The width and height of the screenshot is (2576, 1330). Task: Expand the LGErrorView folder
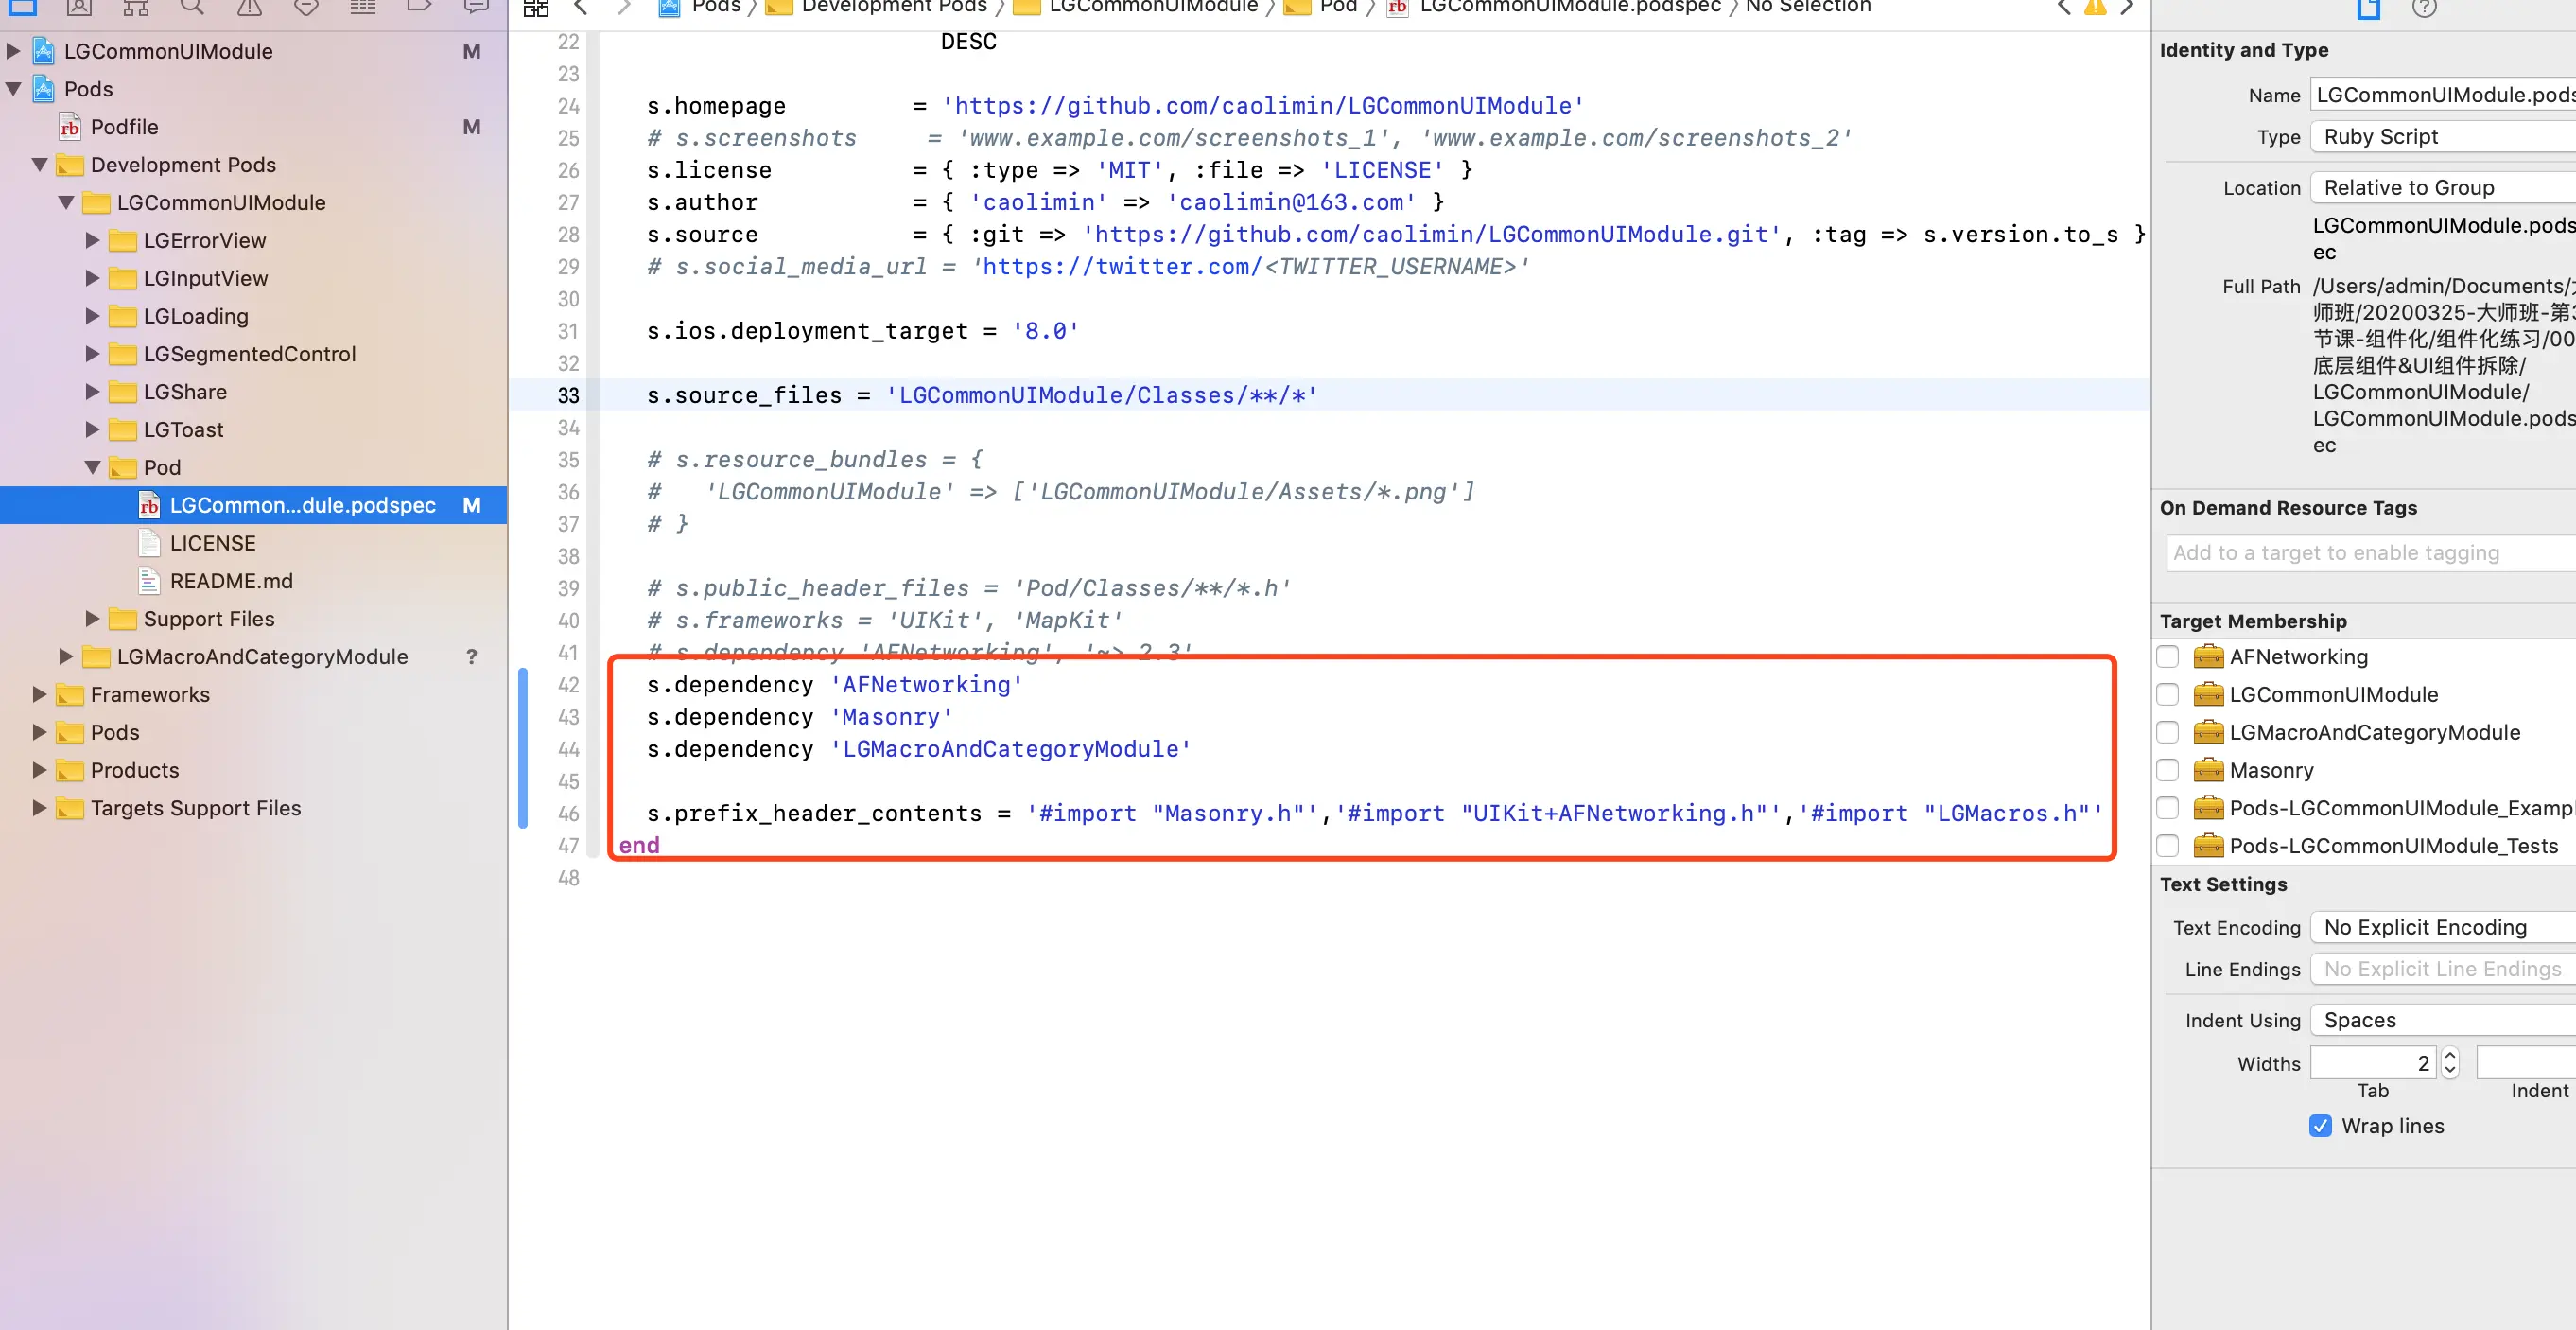point(92,240)
